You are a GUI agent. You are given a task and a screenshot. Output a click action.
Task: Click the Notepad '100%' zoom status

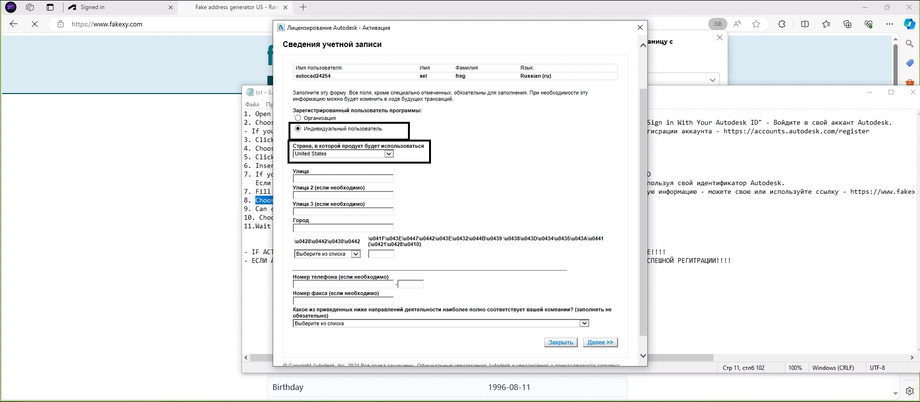795,368
